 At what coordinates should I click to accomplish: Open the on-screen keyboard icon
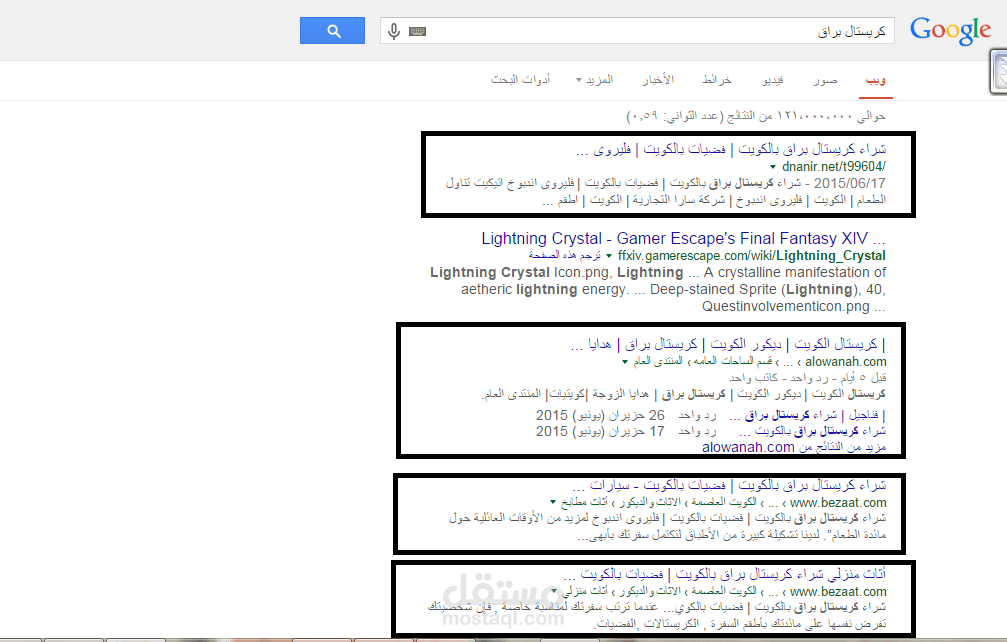click(x=417, y=31)
